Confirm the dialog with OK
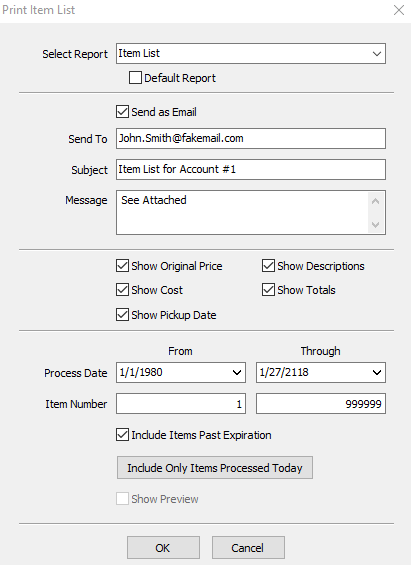Screen dimensions: 411x565 pos(163,548)
